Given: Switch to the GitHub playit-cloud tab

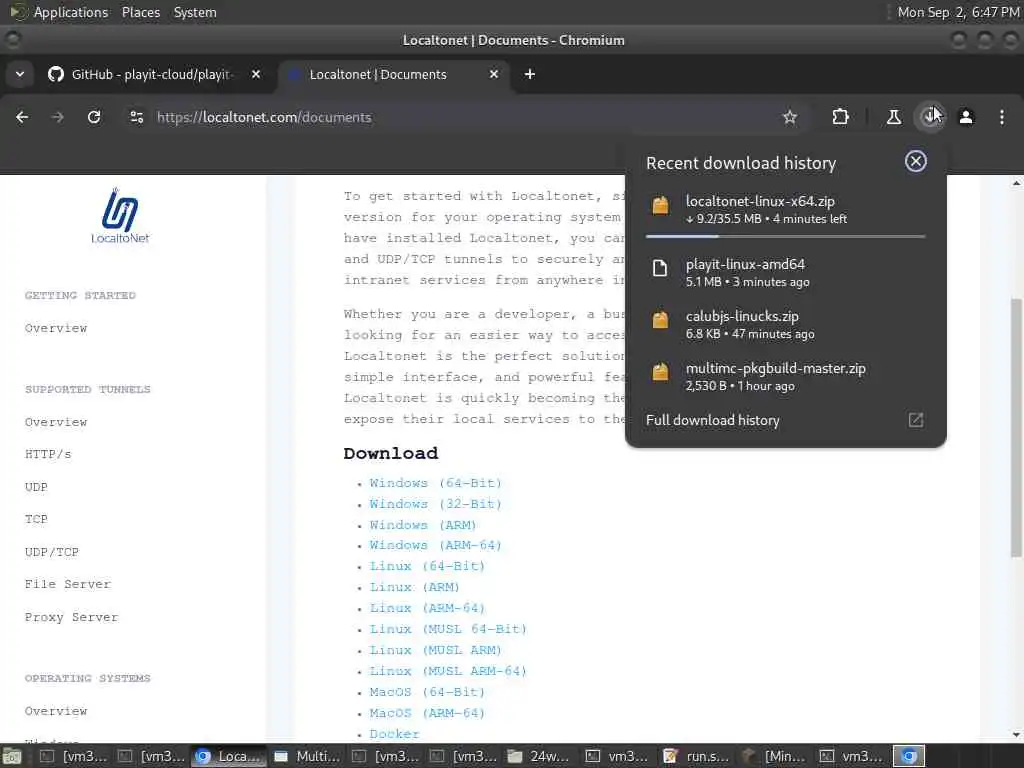Looking at the screenshot, I should pyautogui.click(x=151, y=74).
